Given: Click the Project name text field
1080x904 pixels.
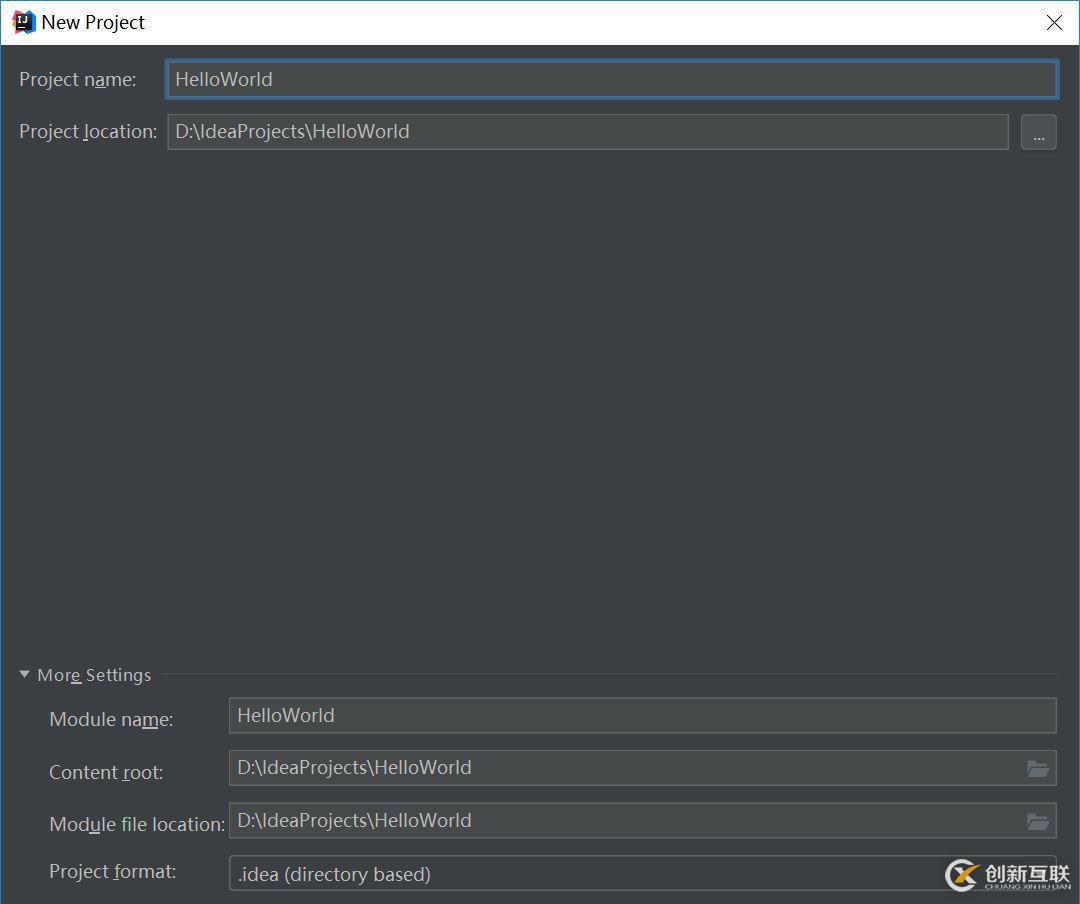Looking at the screenshot, I should pyautogui.click(x=610, y=80).
